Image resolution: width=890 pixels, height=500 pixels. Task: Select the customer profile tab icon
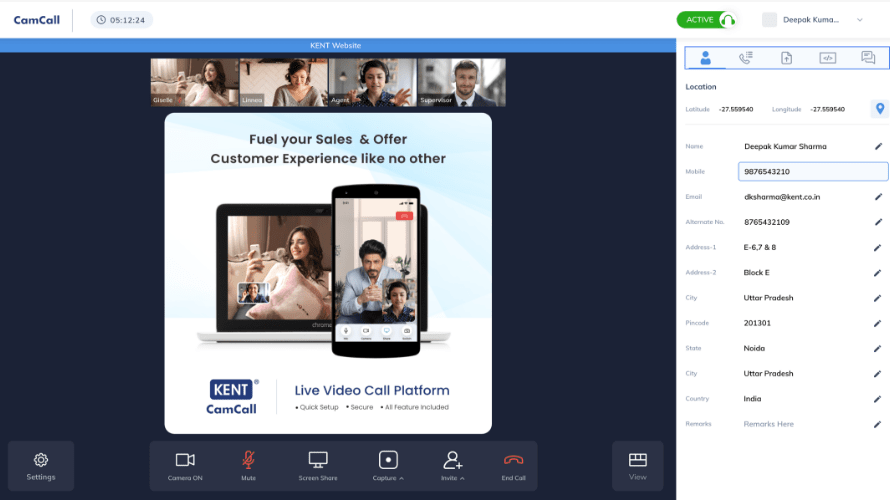(705, 58)
